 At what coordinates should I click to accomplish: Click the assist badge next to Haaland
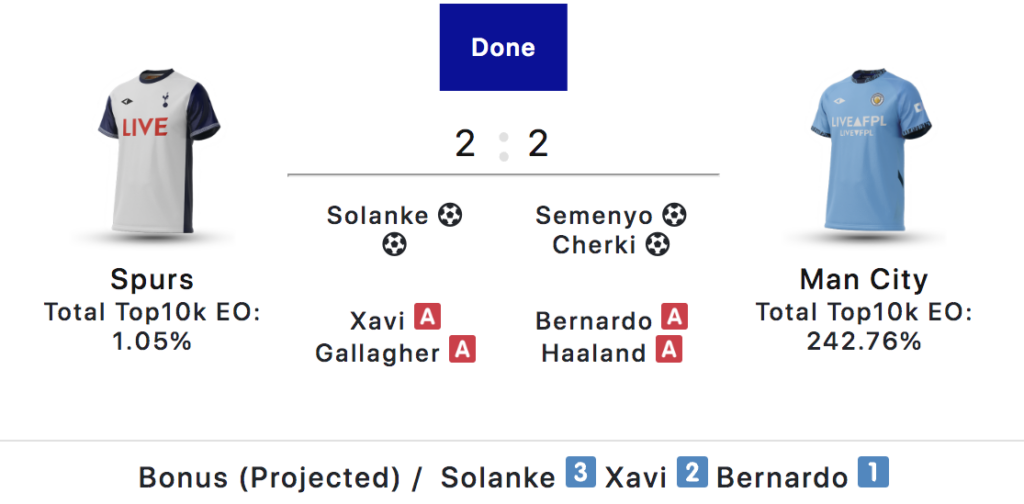tap(669, 350)
